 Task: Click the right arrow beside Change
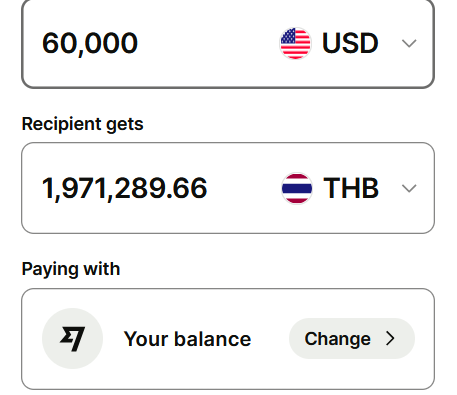(390, 339)
